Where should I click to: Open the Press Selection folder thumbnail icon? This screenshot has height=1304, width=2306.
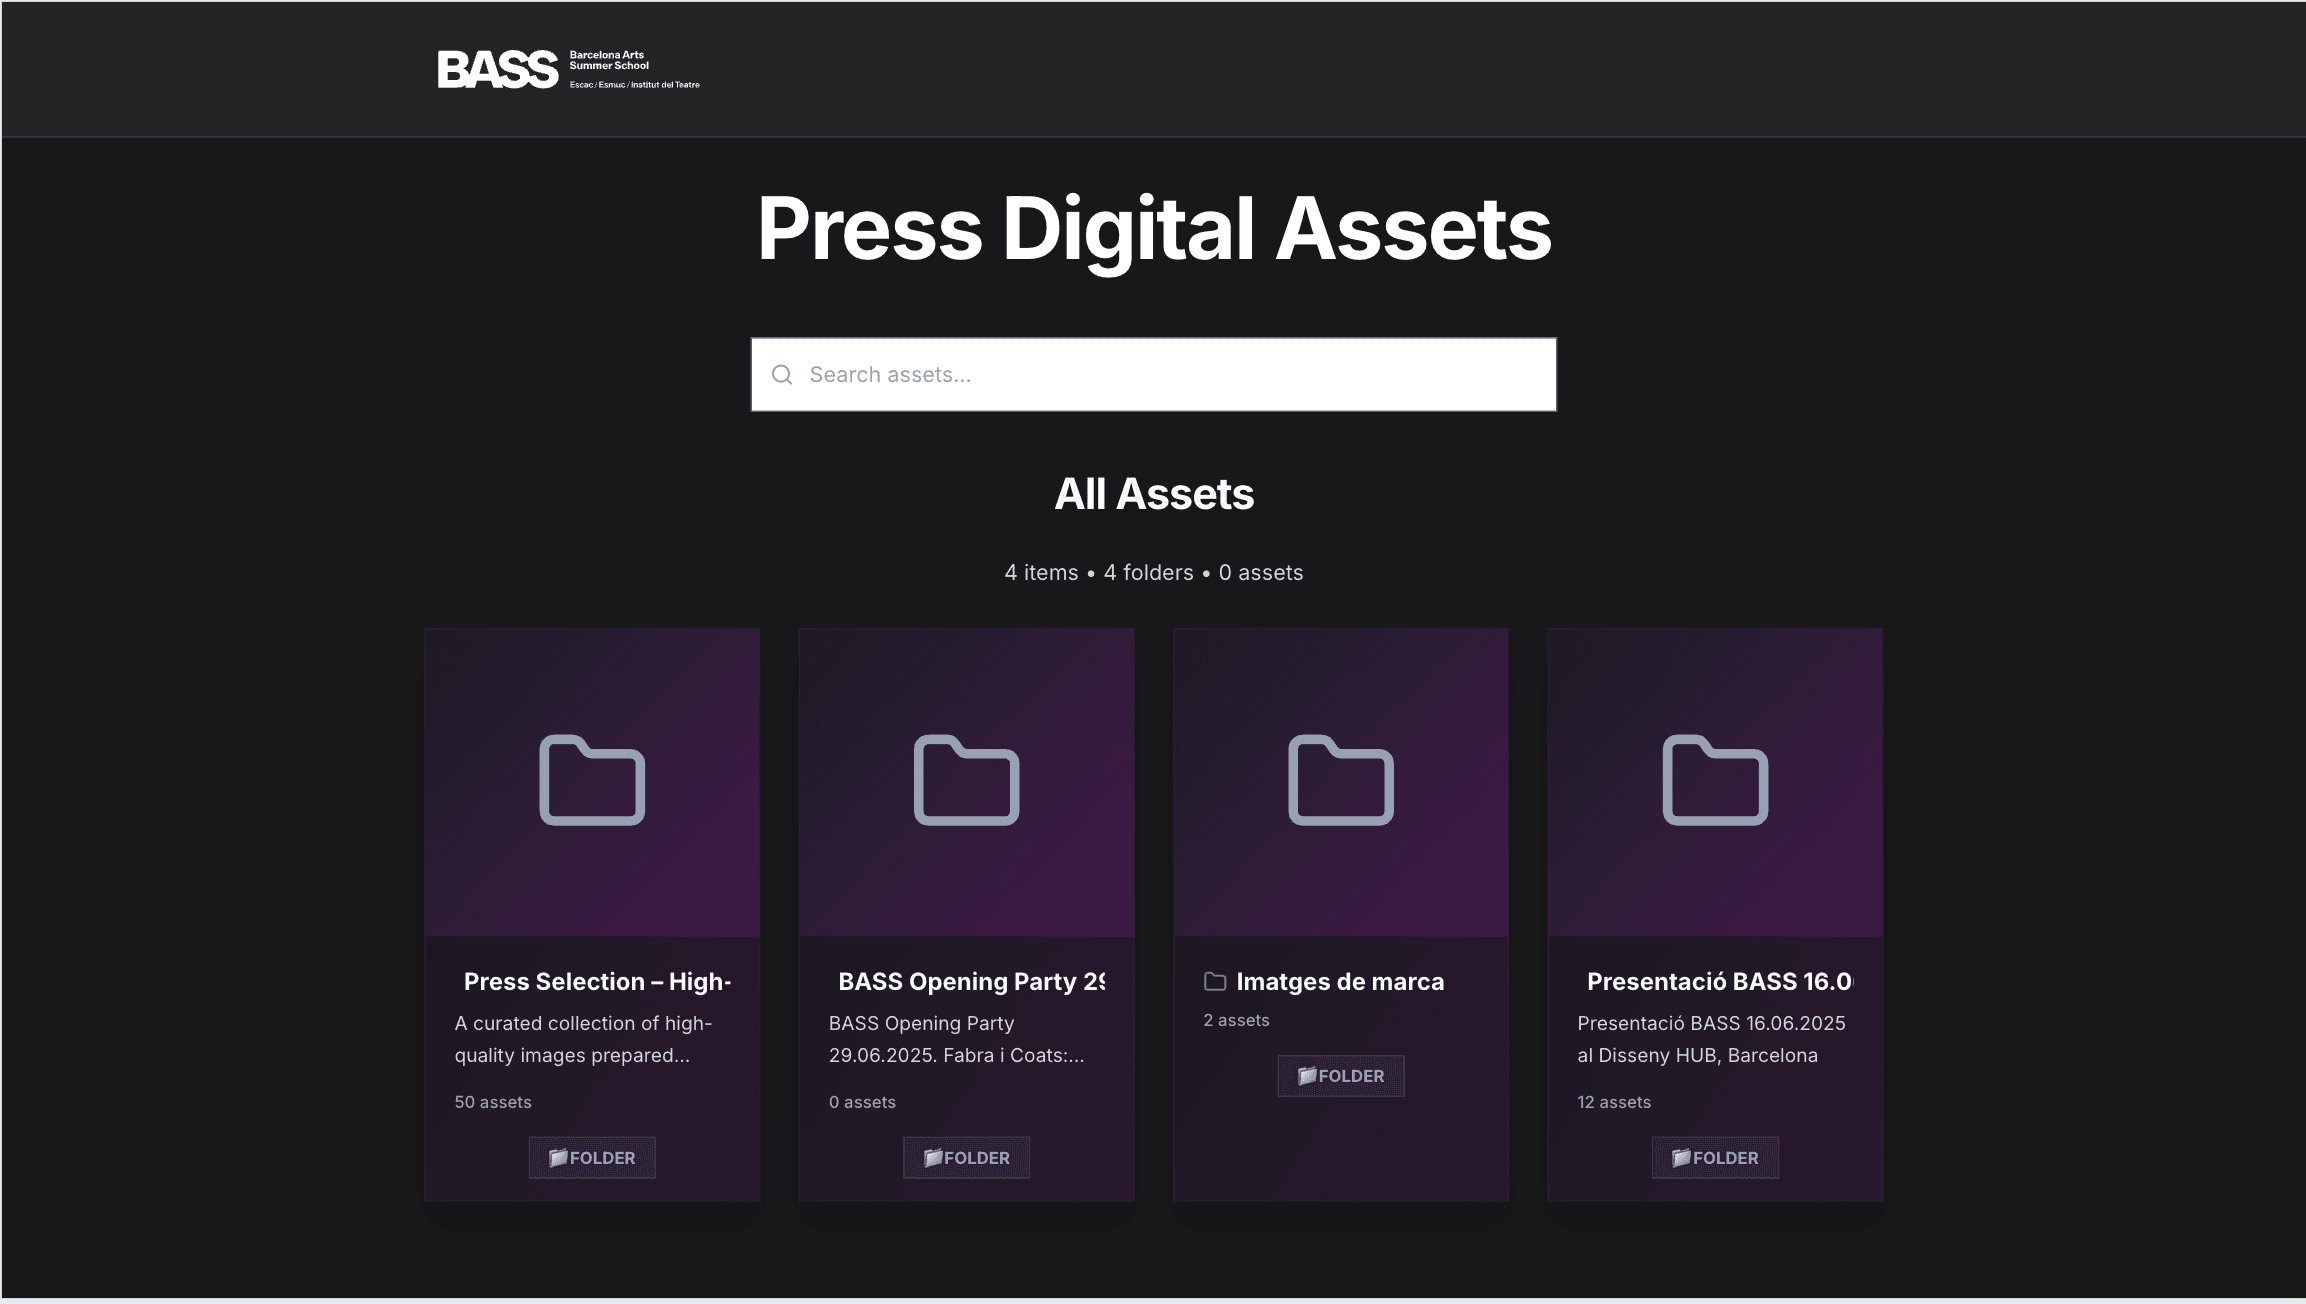(x=592, y=780)
